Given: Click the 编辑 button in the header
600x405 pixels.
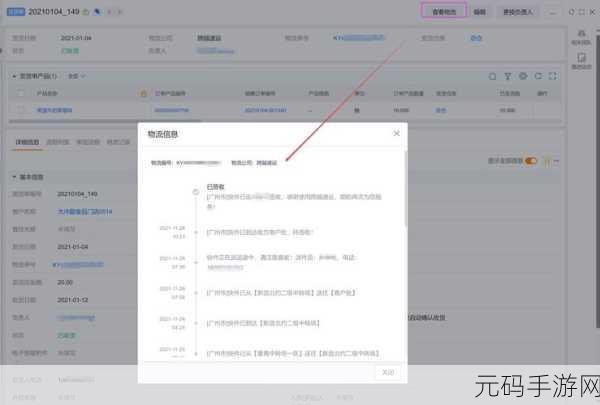Looking at the screenshot, I should click(x=479, y=12).
